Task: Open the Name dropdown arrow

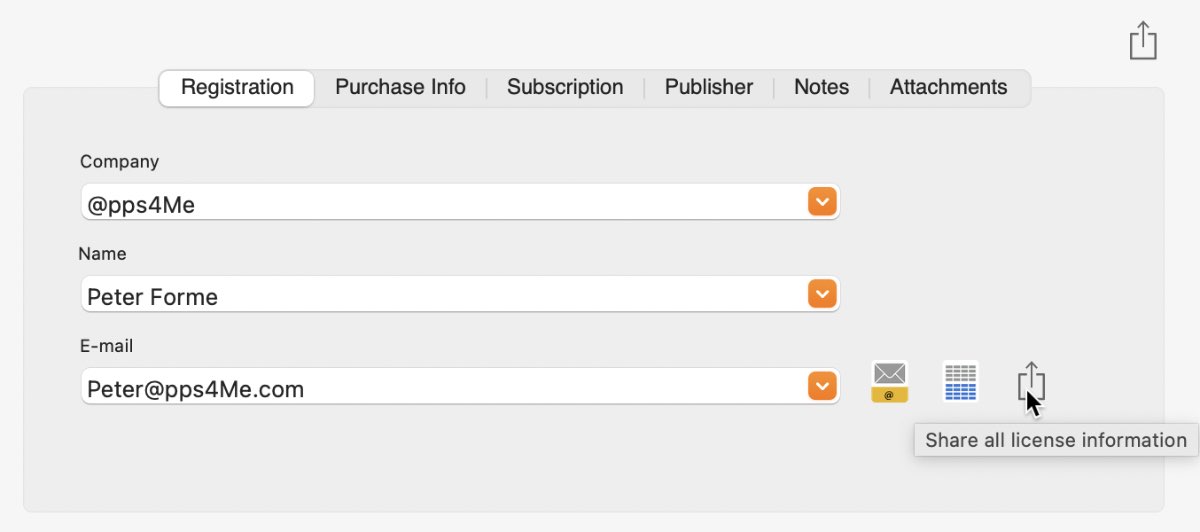Action: tap(822, 295)
